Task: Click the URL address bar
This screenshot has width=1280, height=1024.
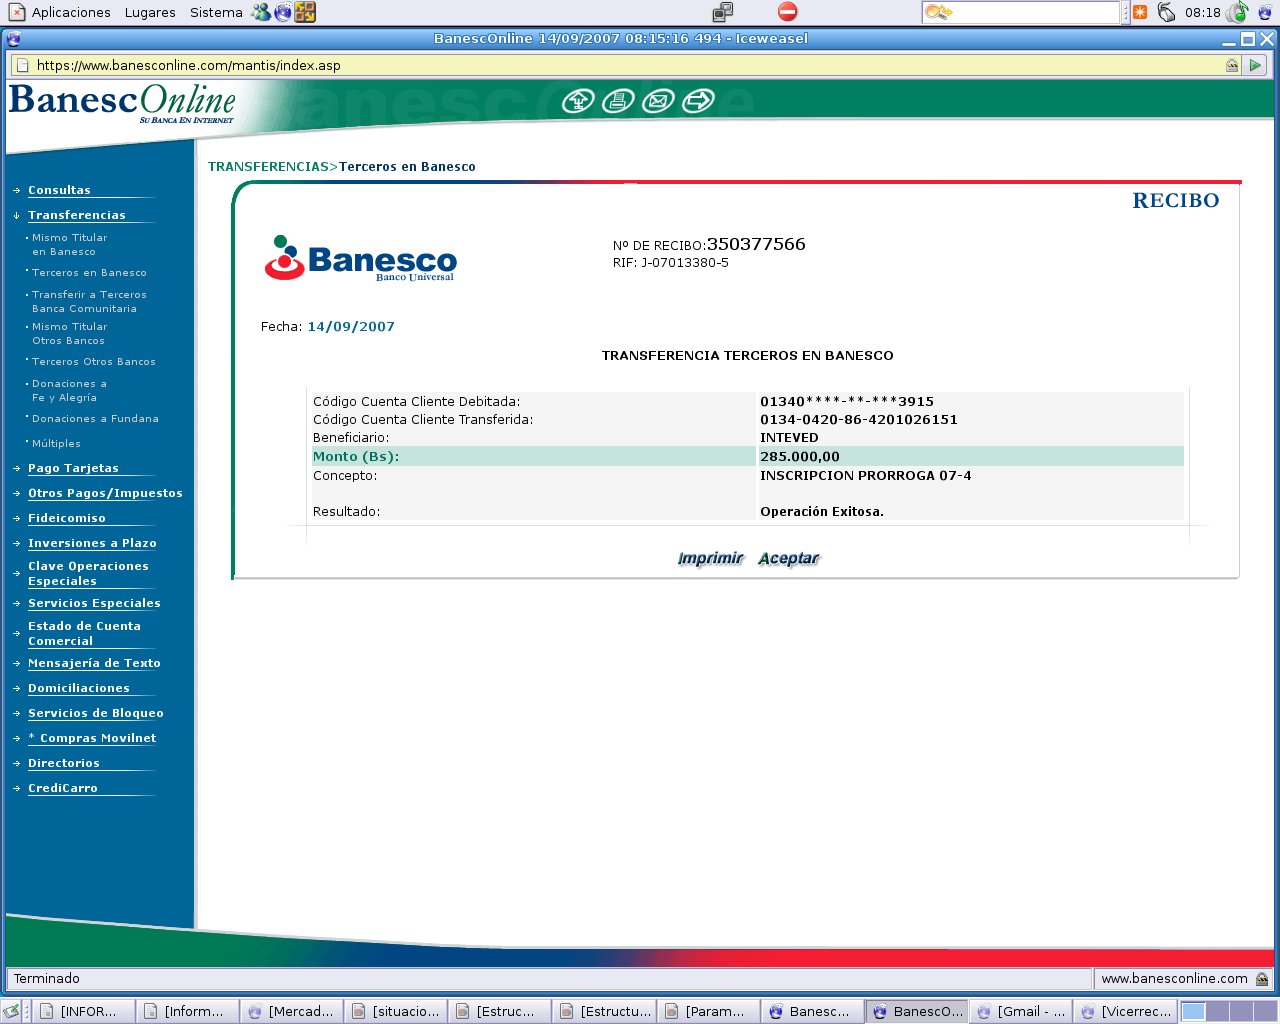Action: 627,65
